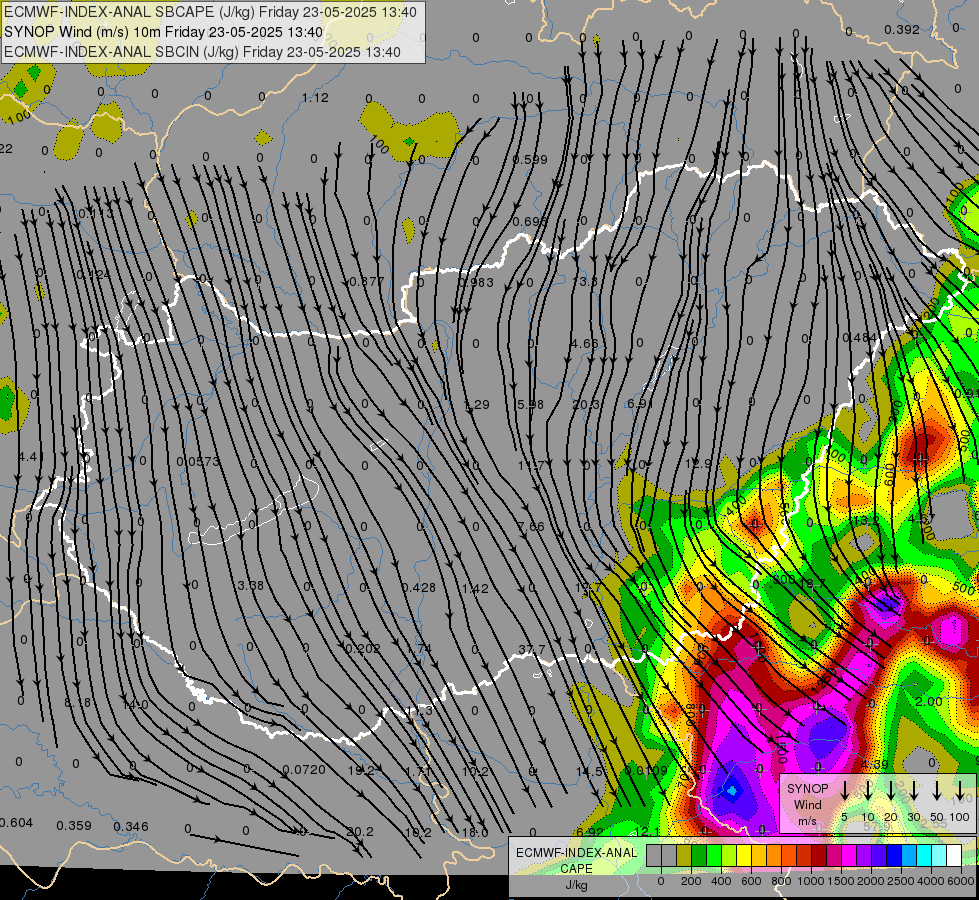Click the 0.0720 value on the map
This screenshot has width=979, height=900.
(303, 769)
